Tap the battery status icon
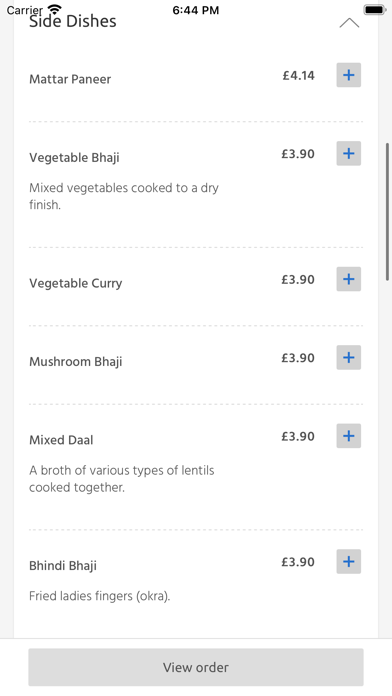This screenshot has width=392, height=696. coord(374,10)
